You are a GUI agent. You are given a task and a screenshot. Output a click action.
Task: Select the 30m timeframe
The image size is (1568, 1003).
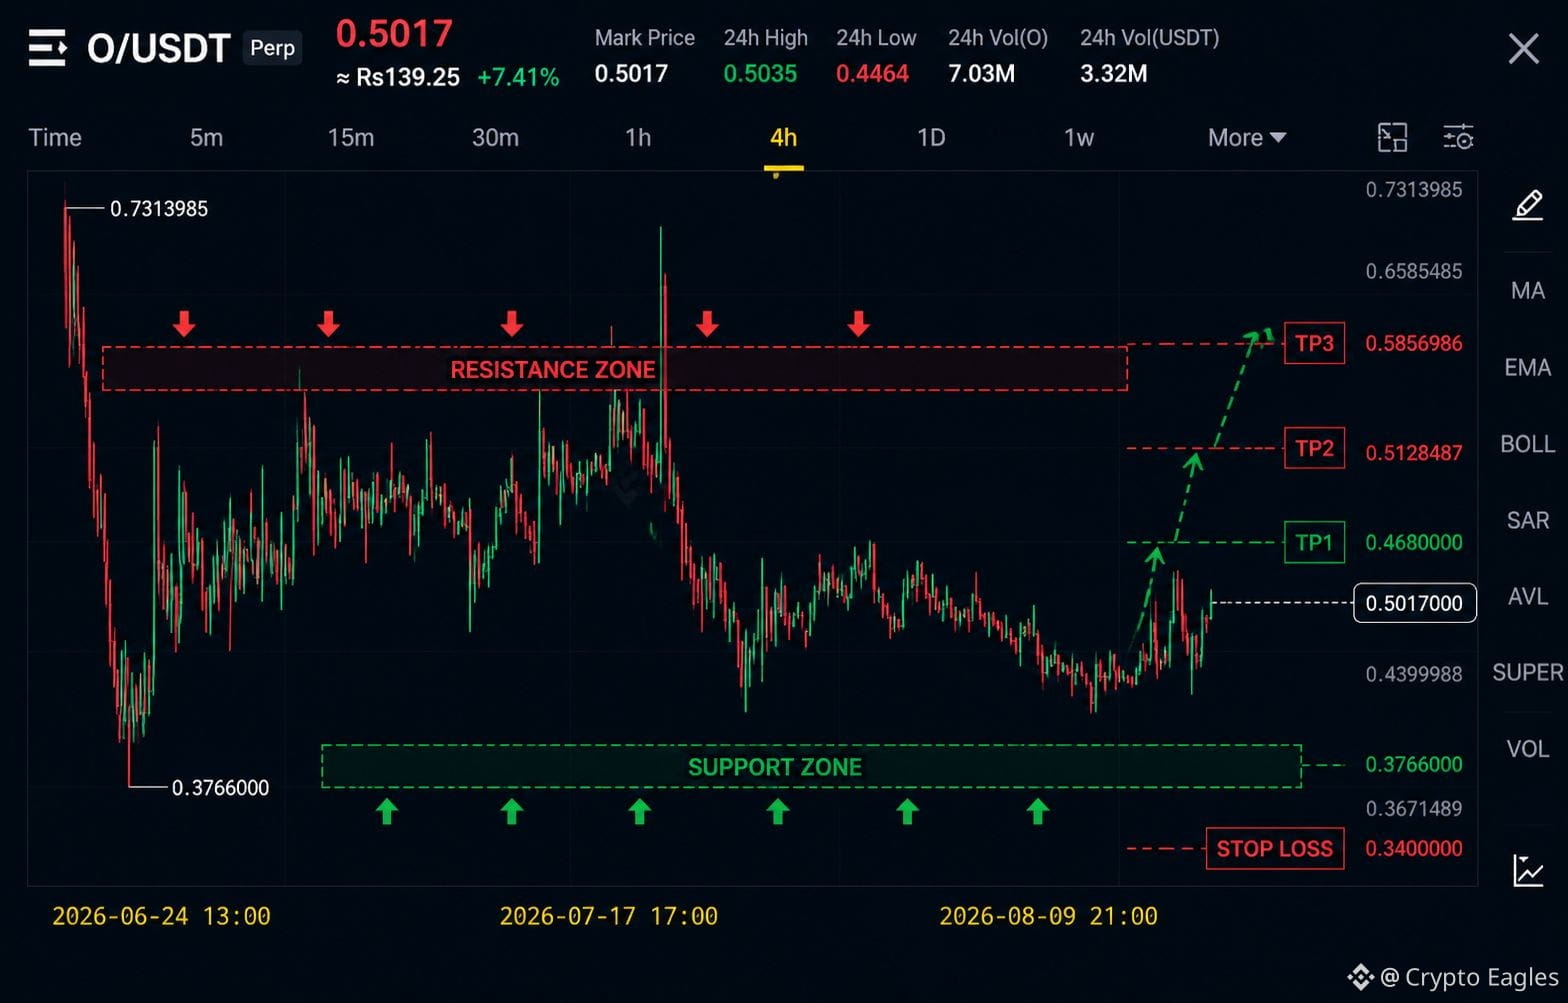(495, 138)
